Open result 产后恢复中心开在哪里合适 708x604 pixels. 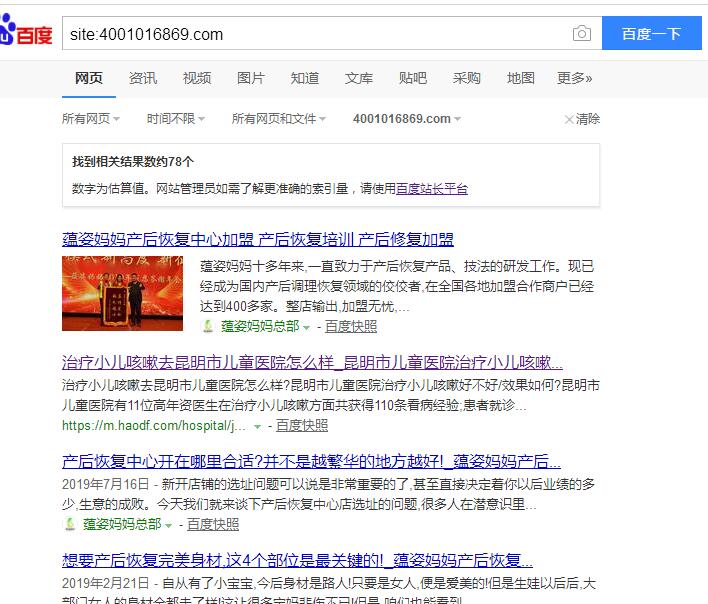coord(311,461)
